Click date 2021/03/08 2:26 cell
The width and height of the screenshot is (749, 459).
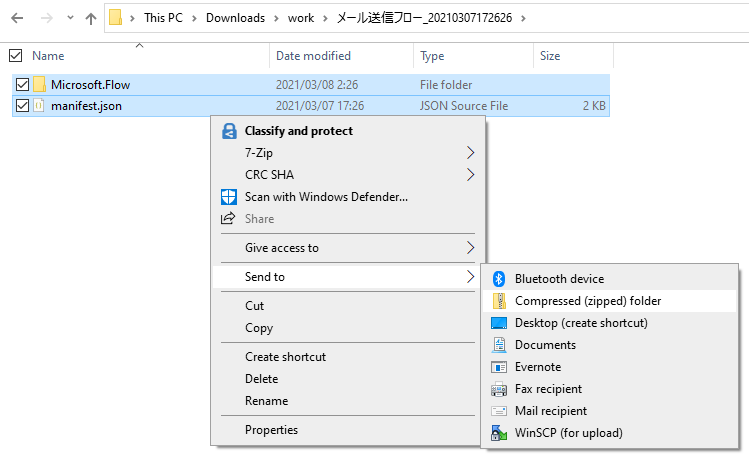(x=317, y=85)
